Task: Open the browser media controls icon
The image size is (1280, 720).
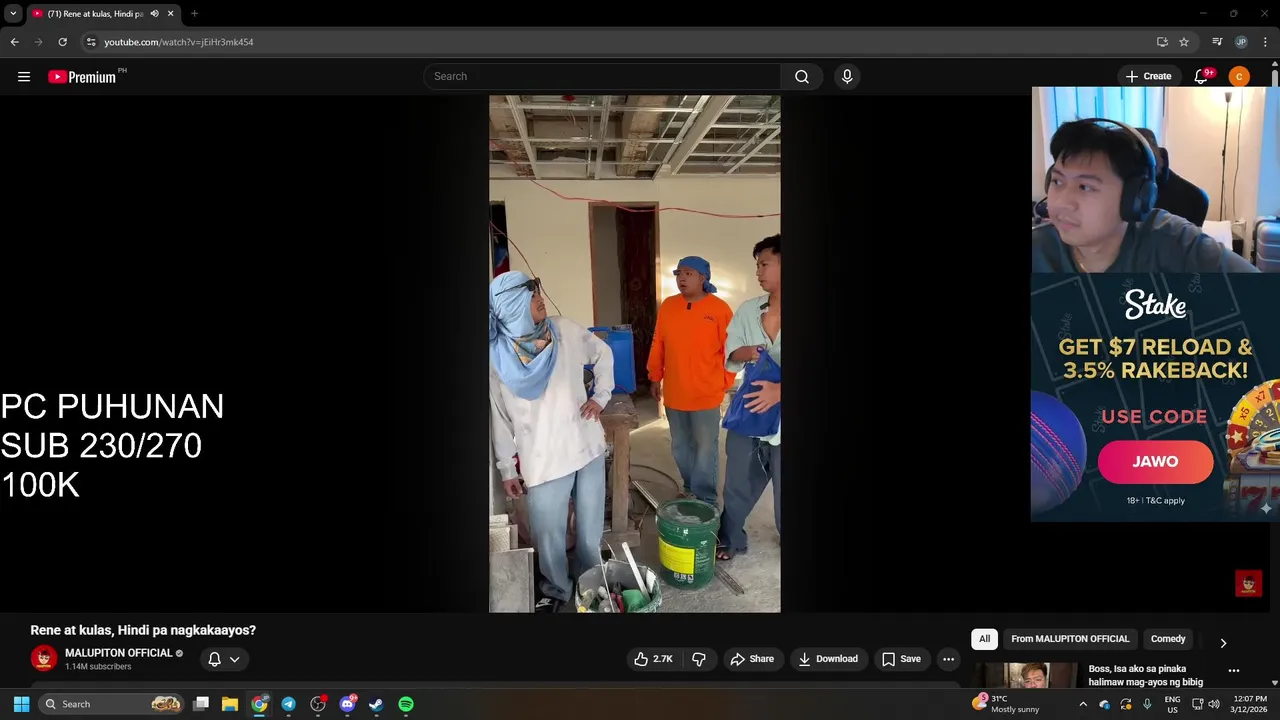Action: pos(1217,42)
